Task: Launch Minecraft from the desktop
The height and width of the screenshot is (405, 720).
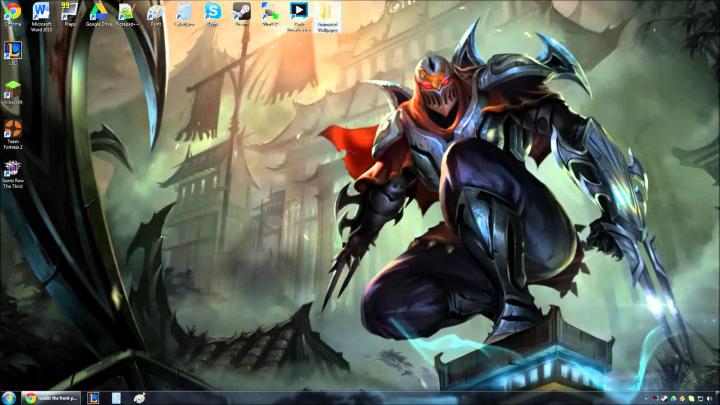Action: (12, 93)
